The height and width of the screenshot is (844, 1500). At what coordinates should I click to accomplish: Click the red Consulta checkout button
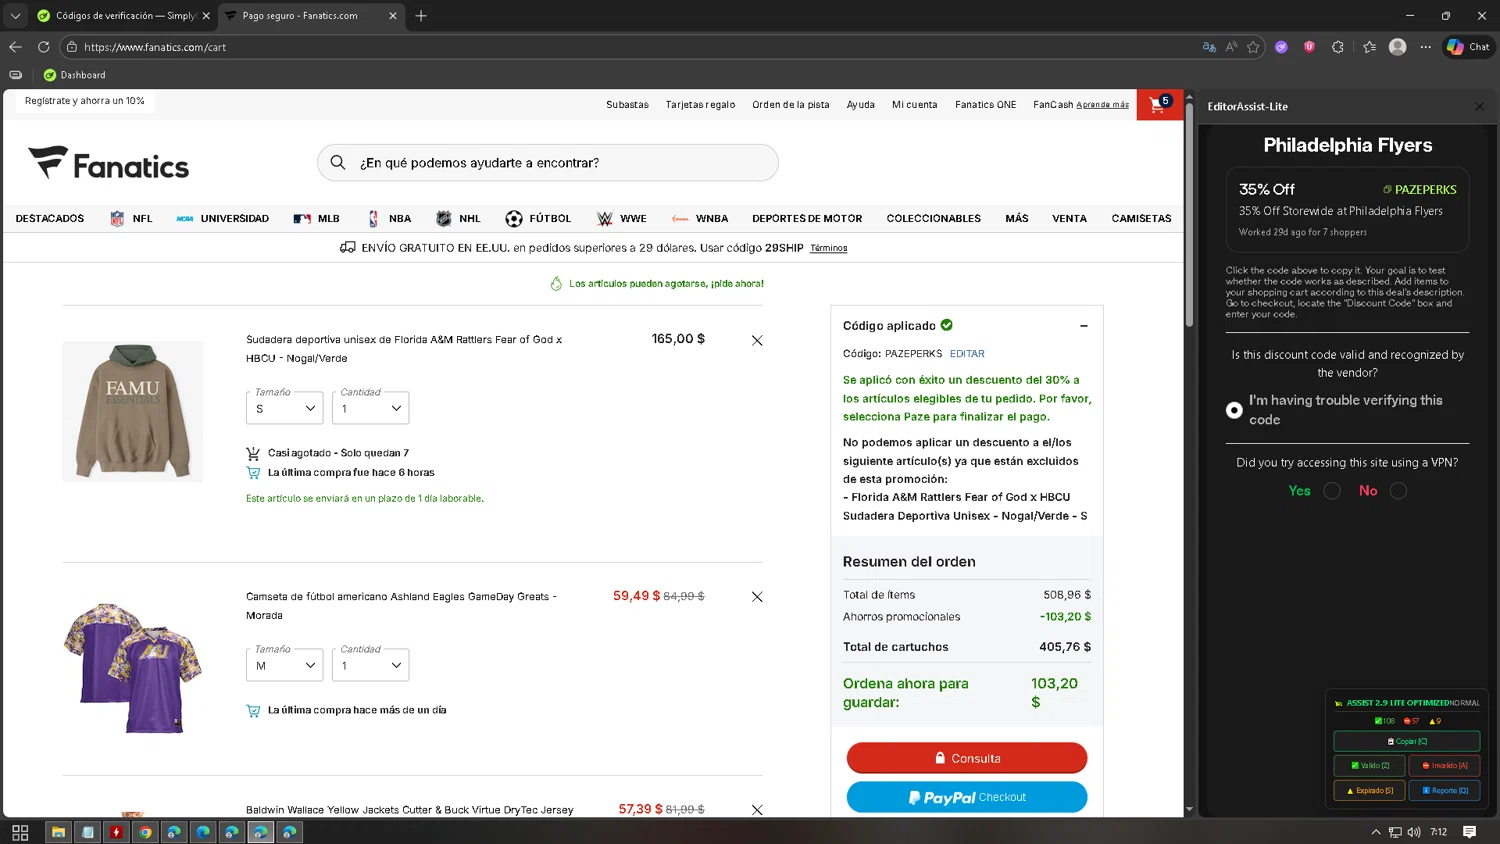pyautogui.click(x=967, y=758)
